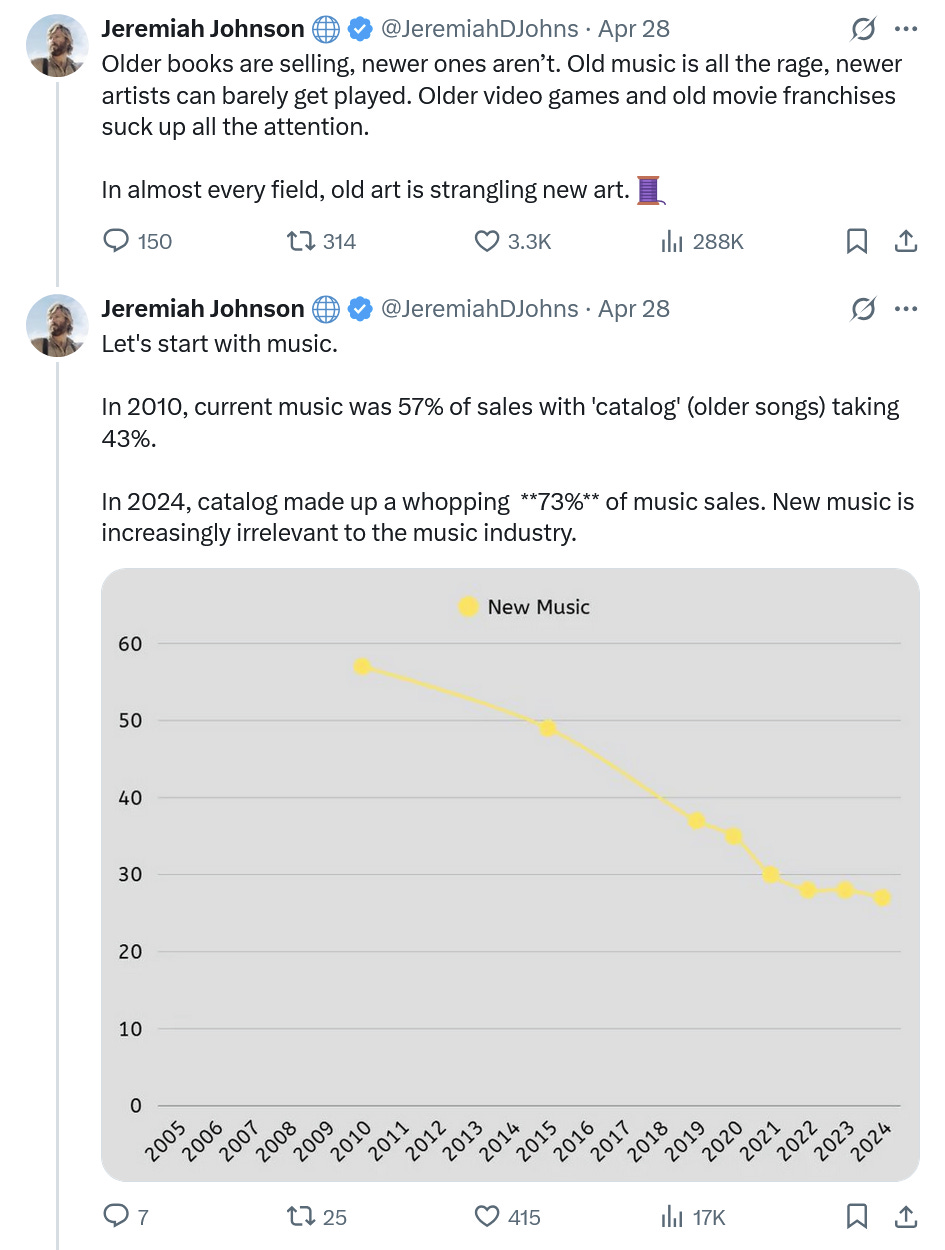Share the first tweet

[x=905, y=241]
